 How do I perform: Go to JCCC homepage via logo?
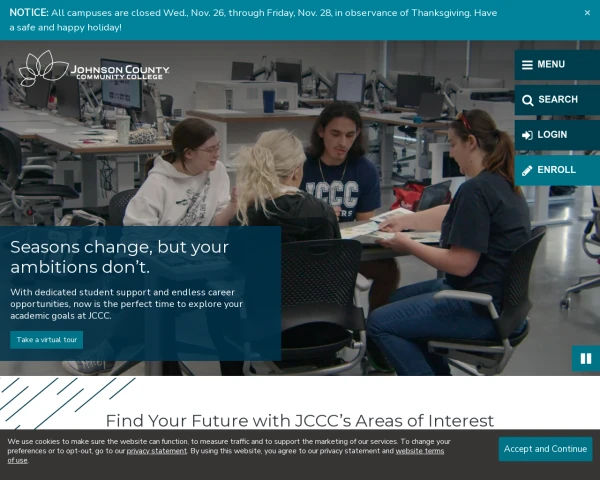pyautogui.click(x=94, y=69)
